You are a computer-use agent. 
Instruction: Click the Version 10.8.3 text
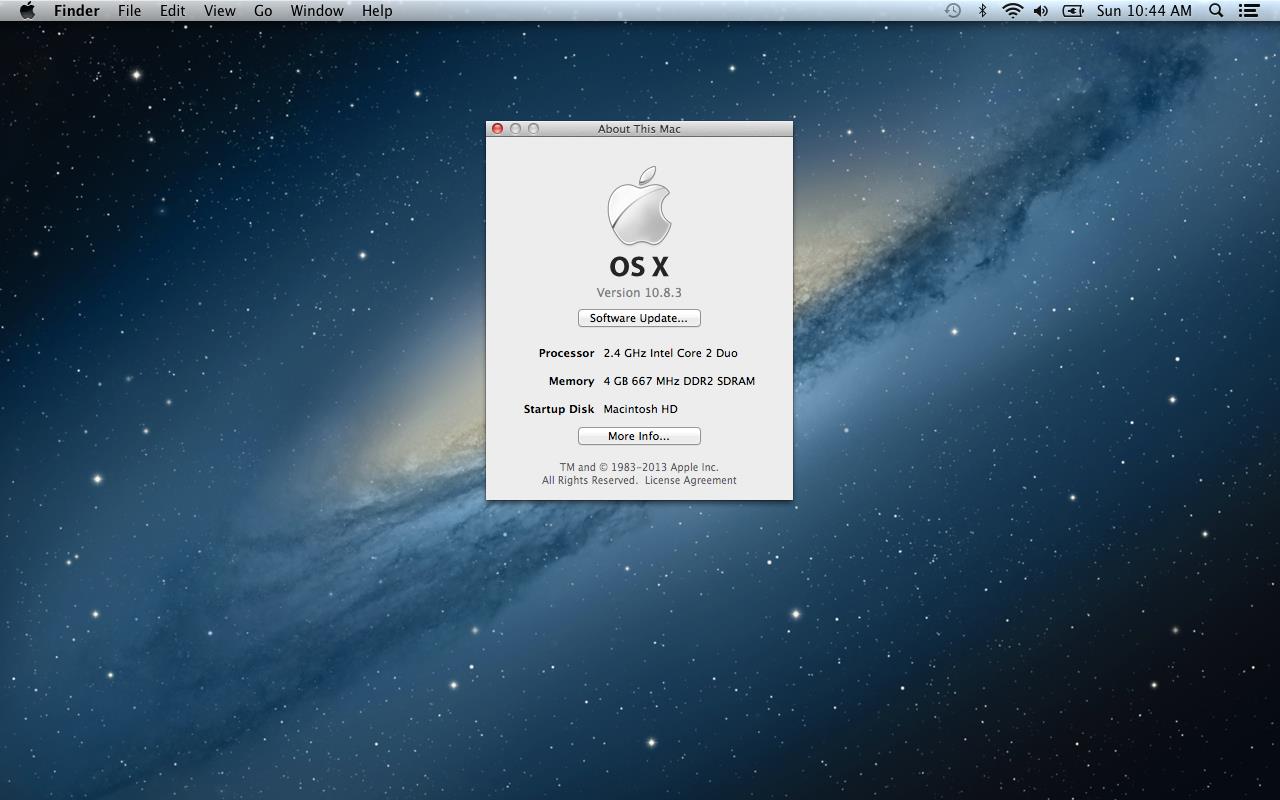tap(639, 293)
